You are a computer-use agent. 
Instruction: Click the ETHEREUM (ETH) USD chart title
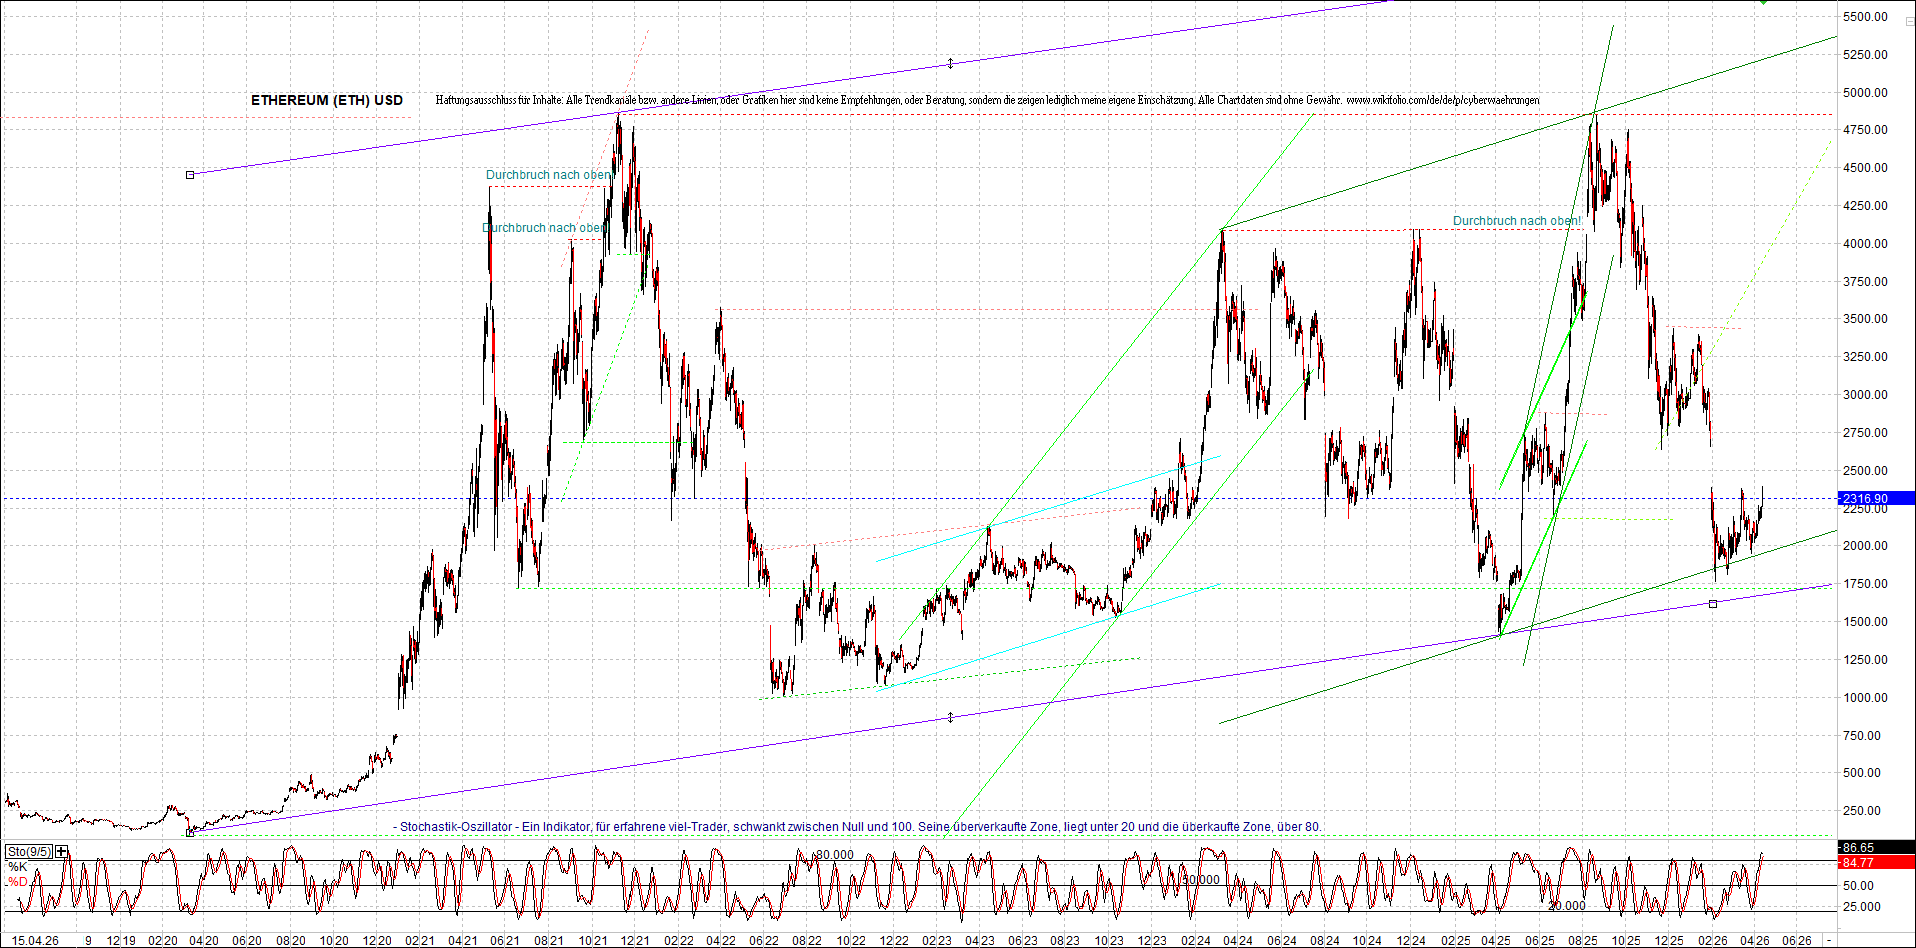point(326,100)
